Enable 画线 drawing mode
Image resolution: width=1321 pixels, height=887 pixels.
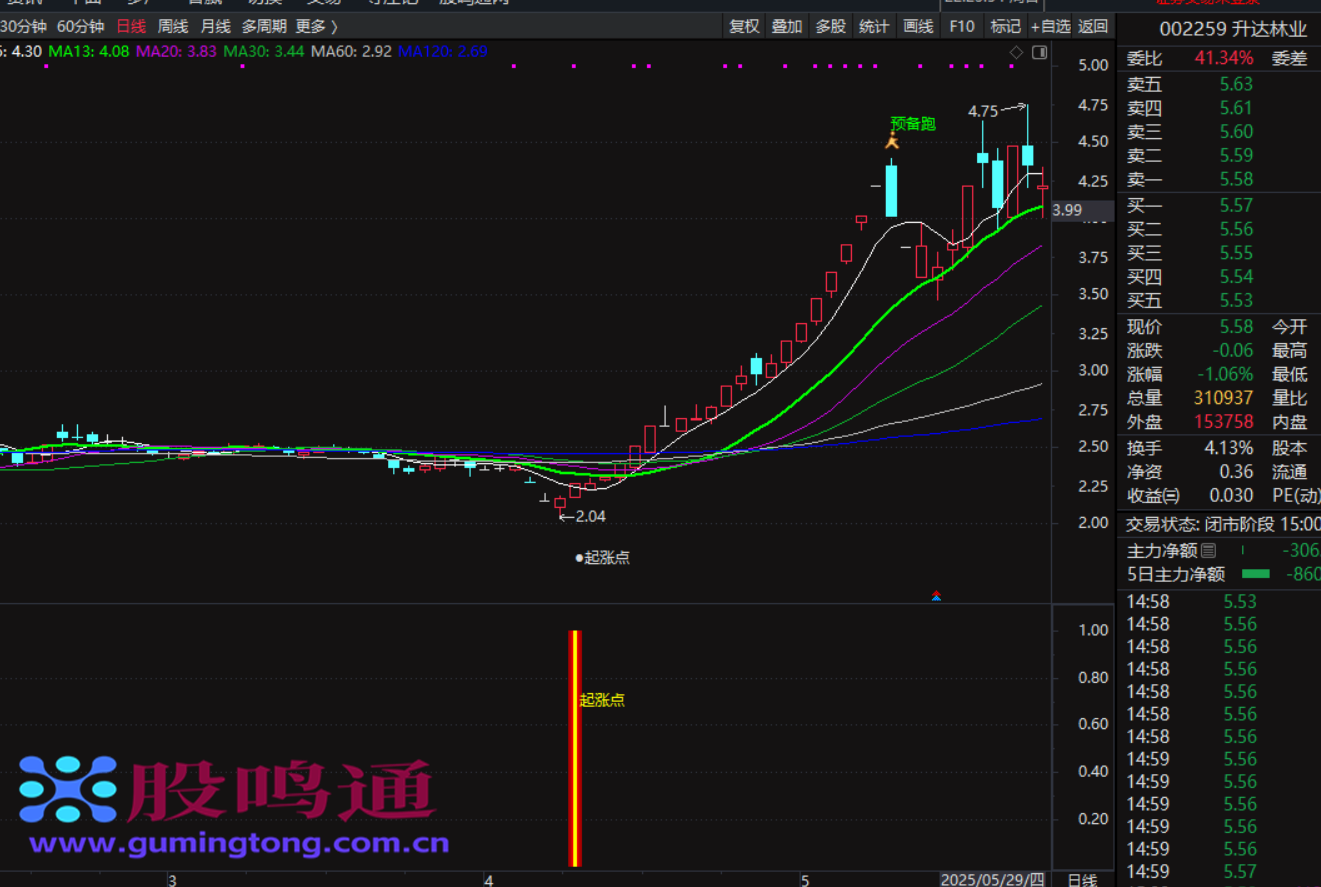pyautogui.click(x=918, y=27)
